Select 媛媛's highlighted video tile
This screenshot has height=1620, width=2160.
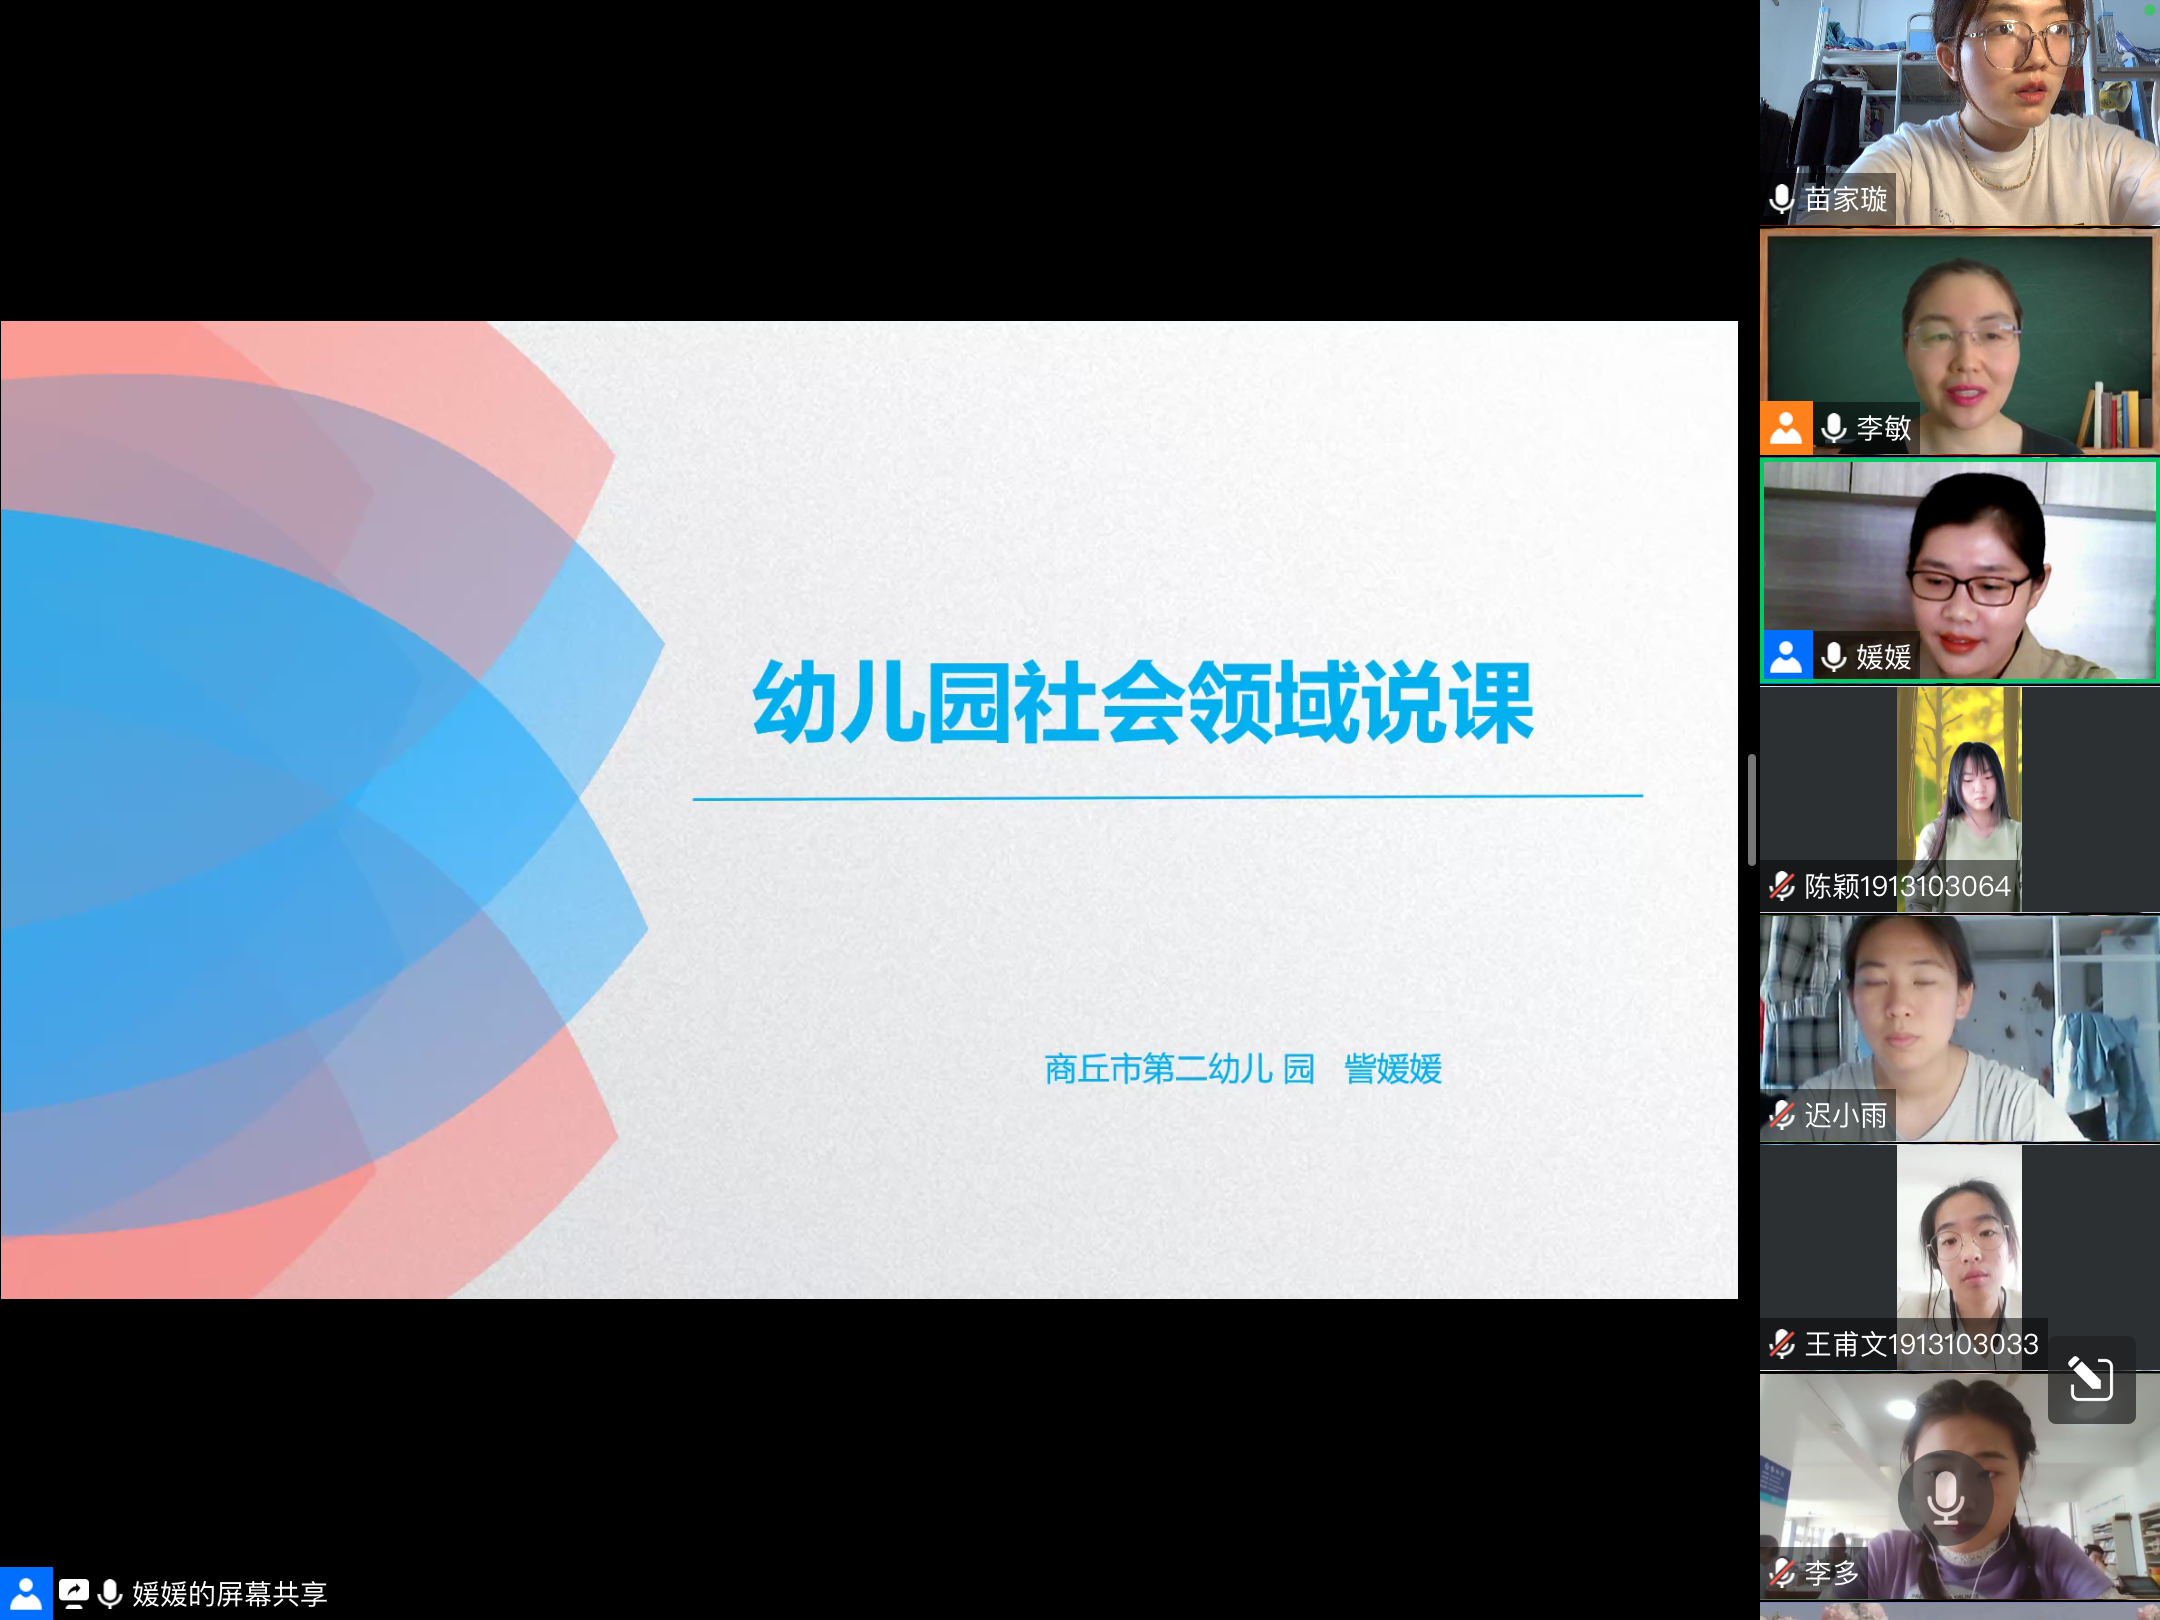[1959, 571]
